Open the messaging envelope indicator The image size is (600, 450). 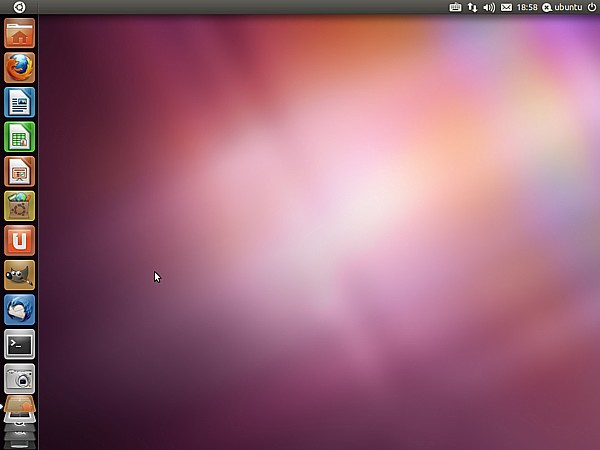(506, 7)
